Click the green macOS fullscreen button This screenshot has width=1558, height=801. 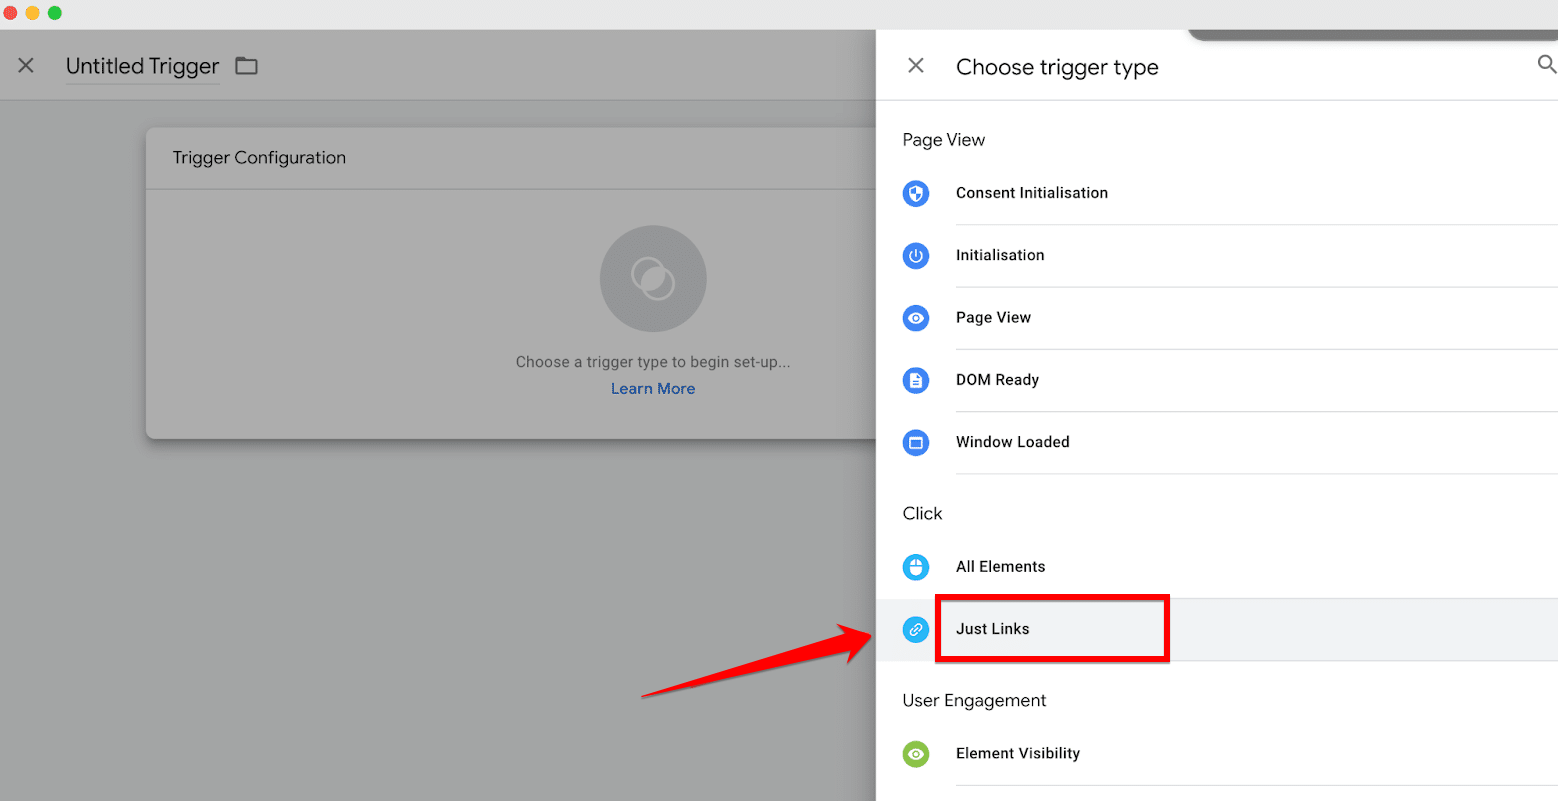55,13
